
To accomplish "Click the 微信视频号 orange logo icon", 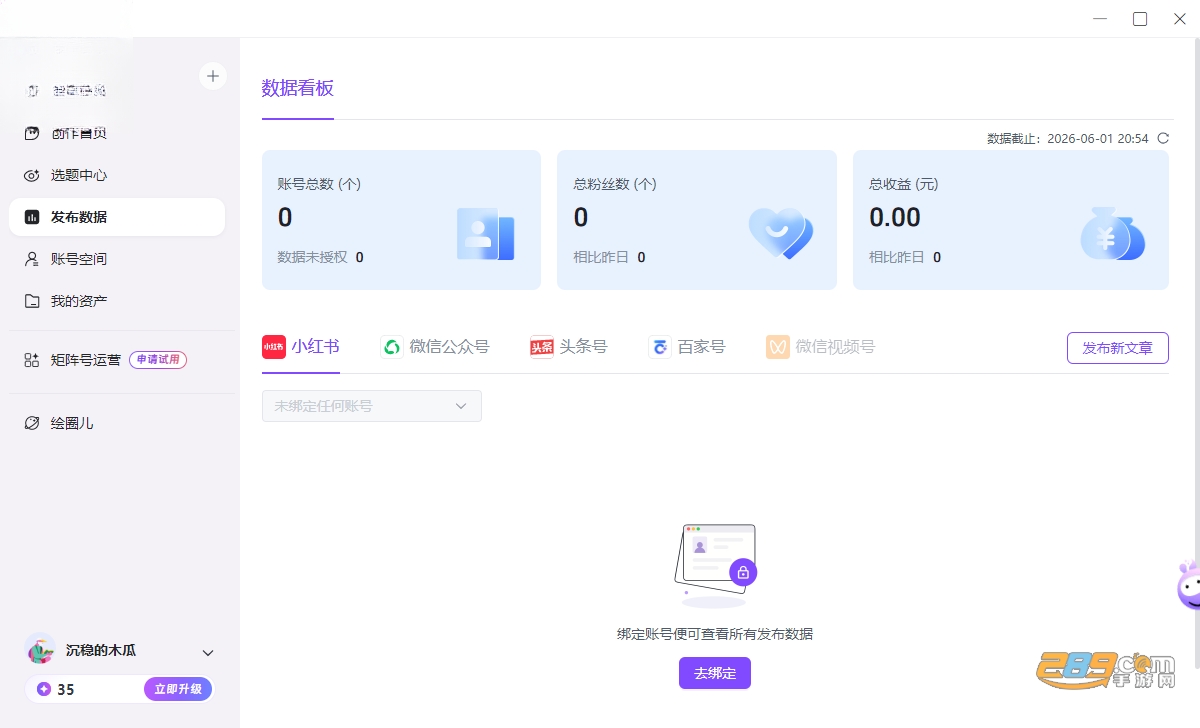I will pyautogui.click(x=778, y=347).
